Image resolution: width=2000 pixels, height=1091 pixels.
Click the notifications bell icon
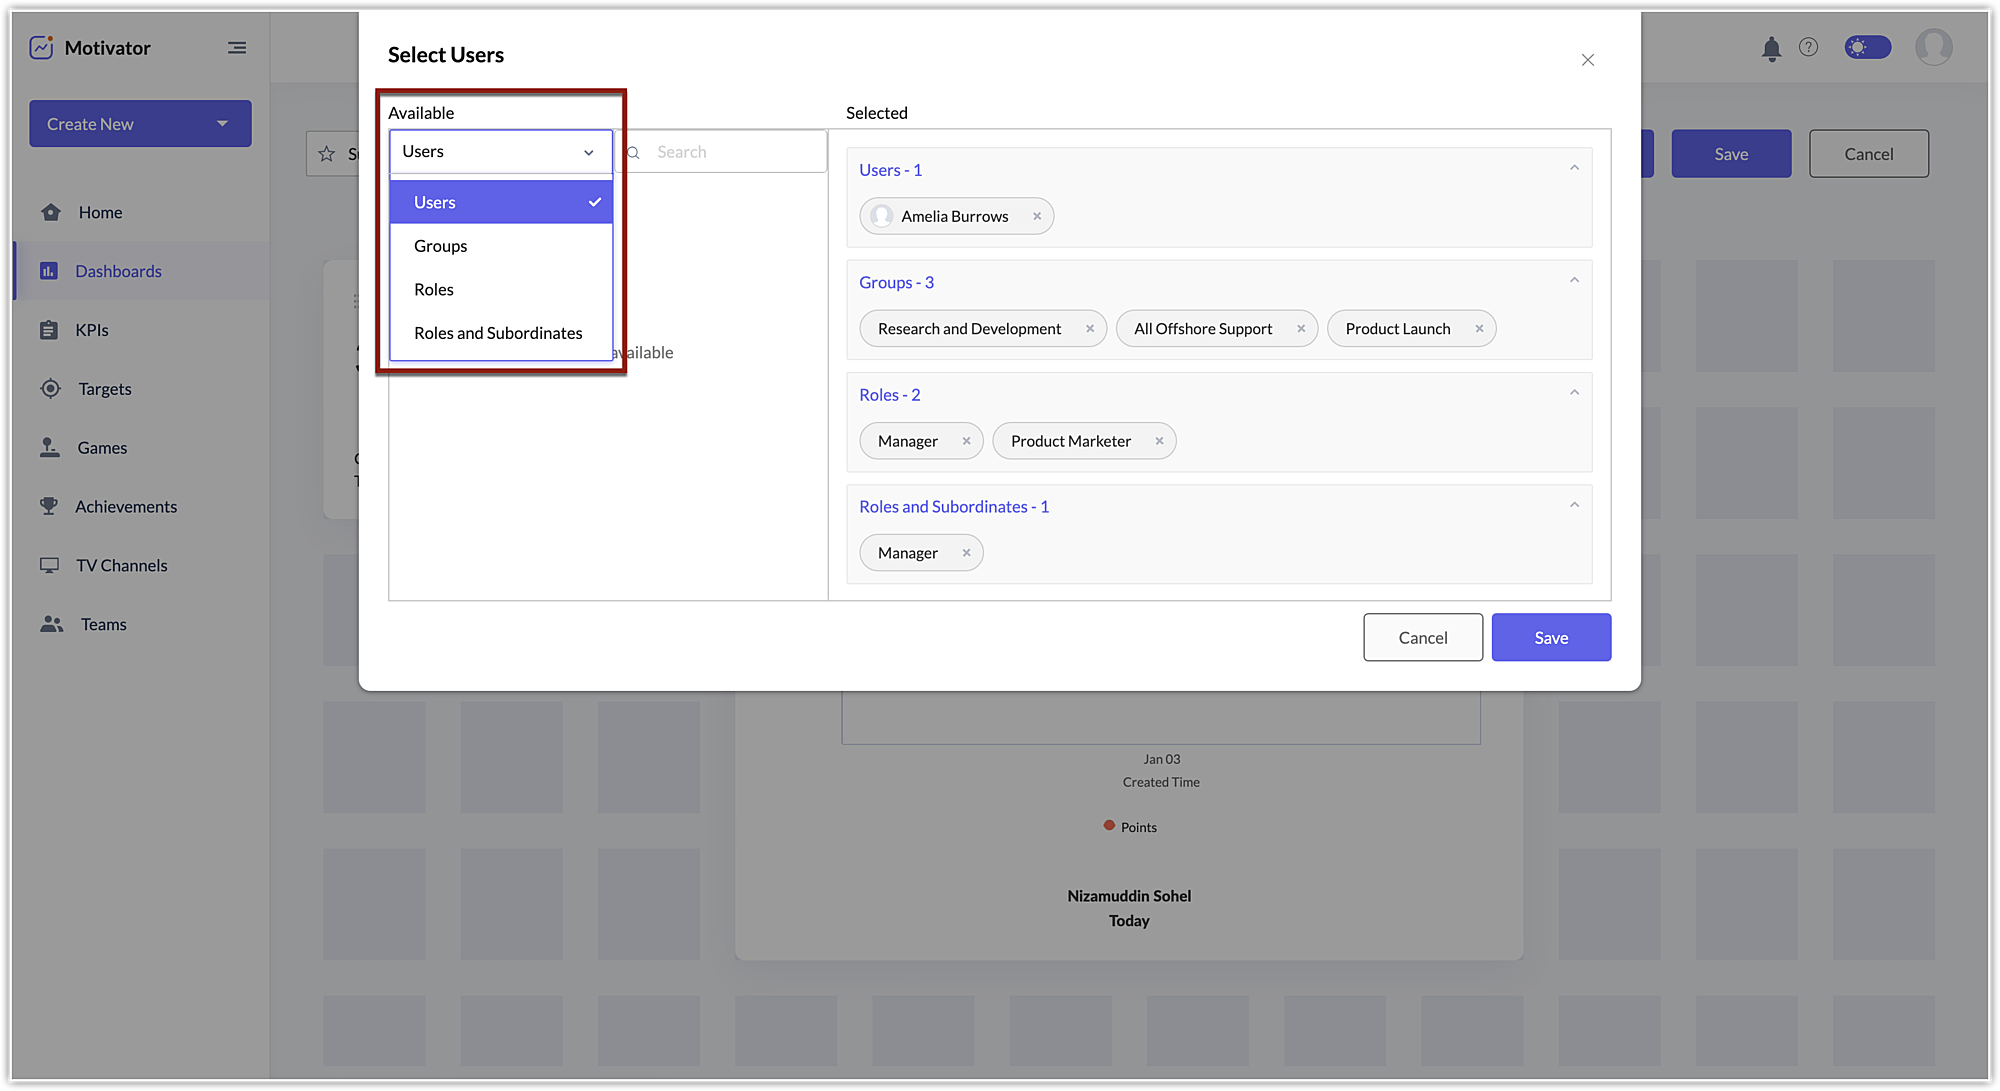coord(1771,48)
